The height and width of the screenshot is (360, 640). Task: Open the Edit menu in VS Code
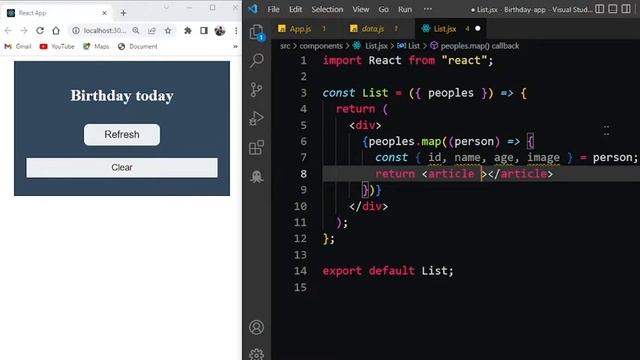pos(295,9)
